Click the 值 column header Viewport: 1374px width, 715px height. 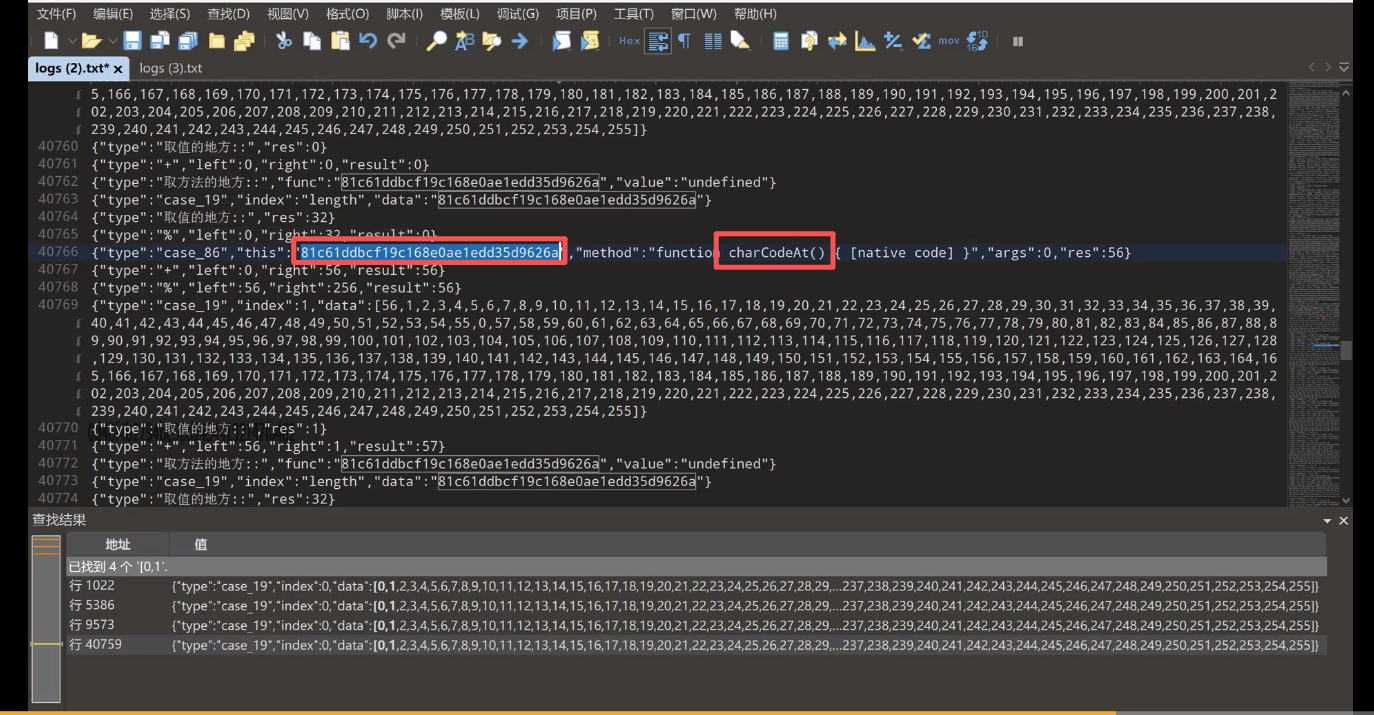[x=201, y=544]
